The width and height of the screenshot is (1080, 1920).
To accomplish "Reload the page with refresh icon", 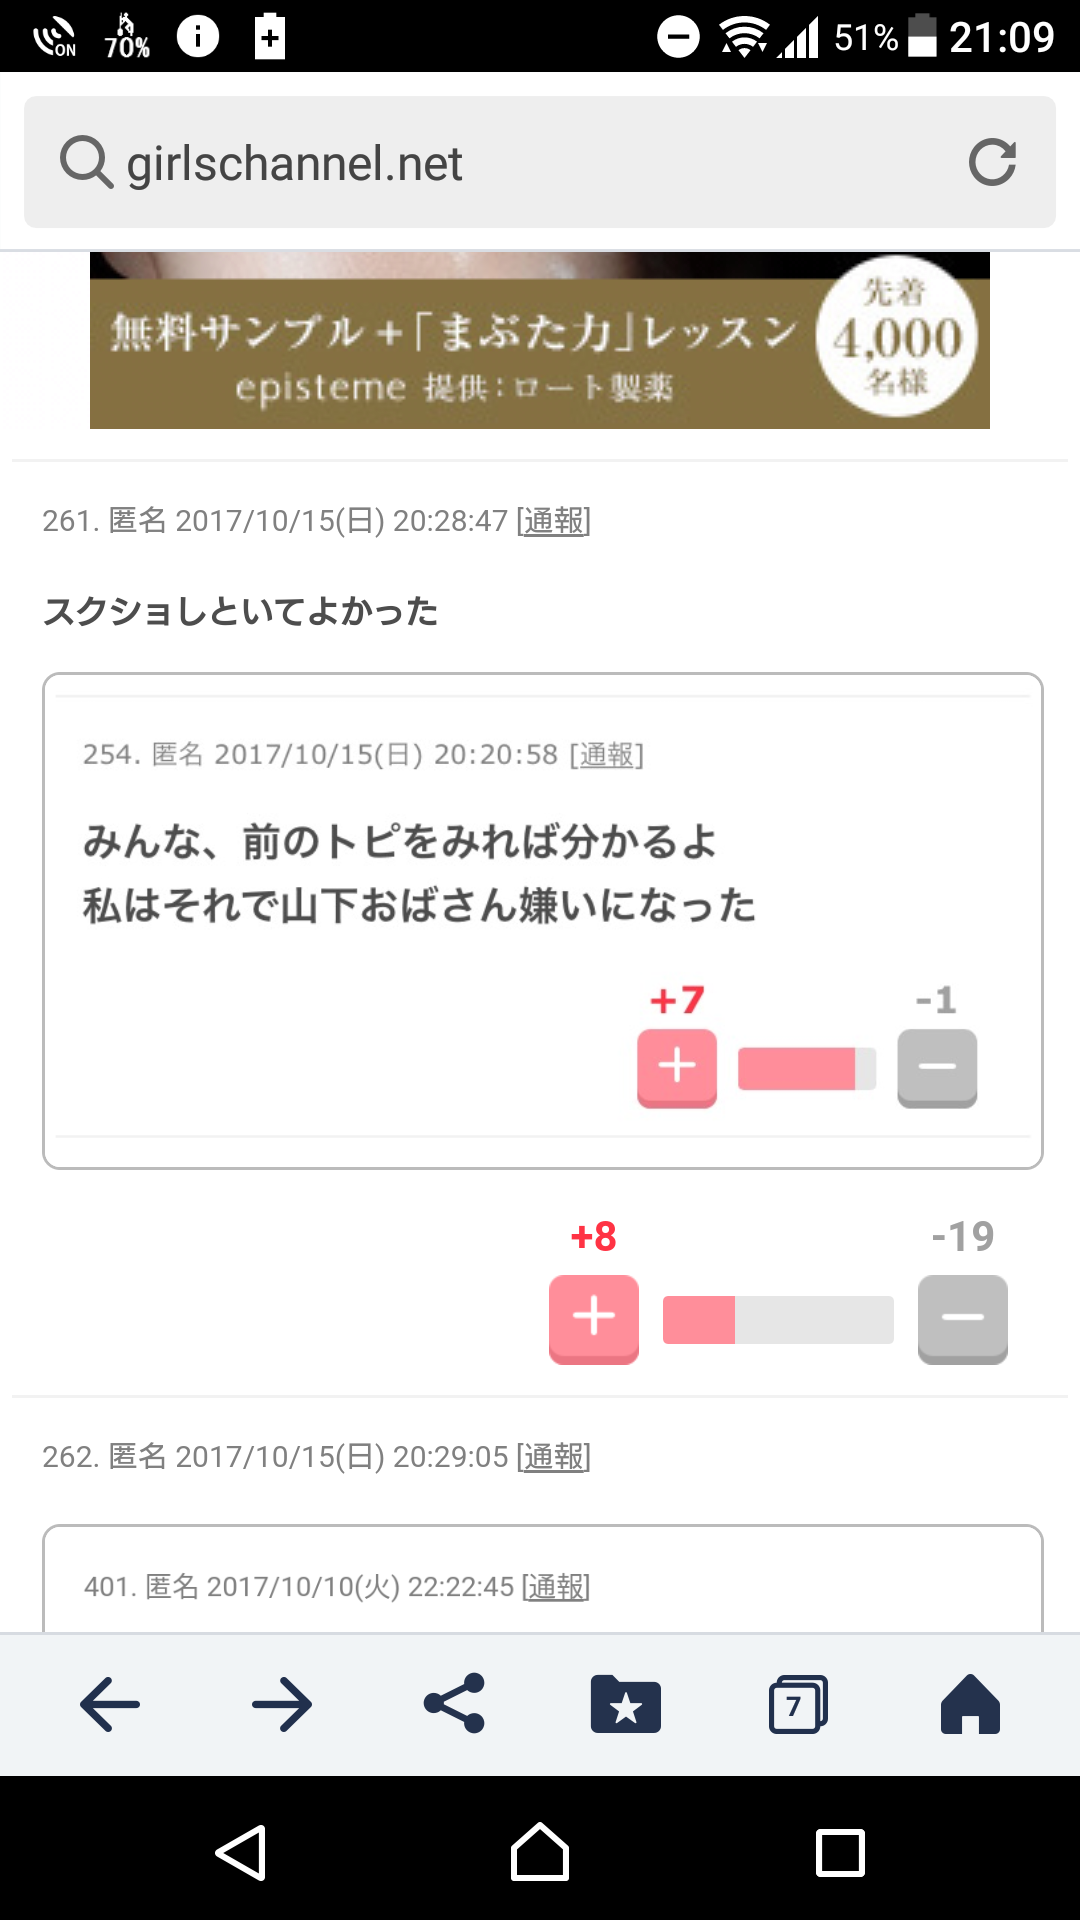I will click(x=992, y=162).
